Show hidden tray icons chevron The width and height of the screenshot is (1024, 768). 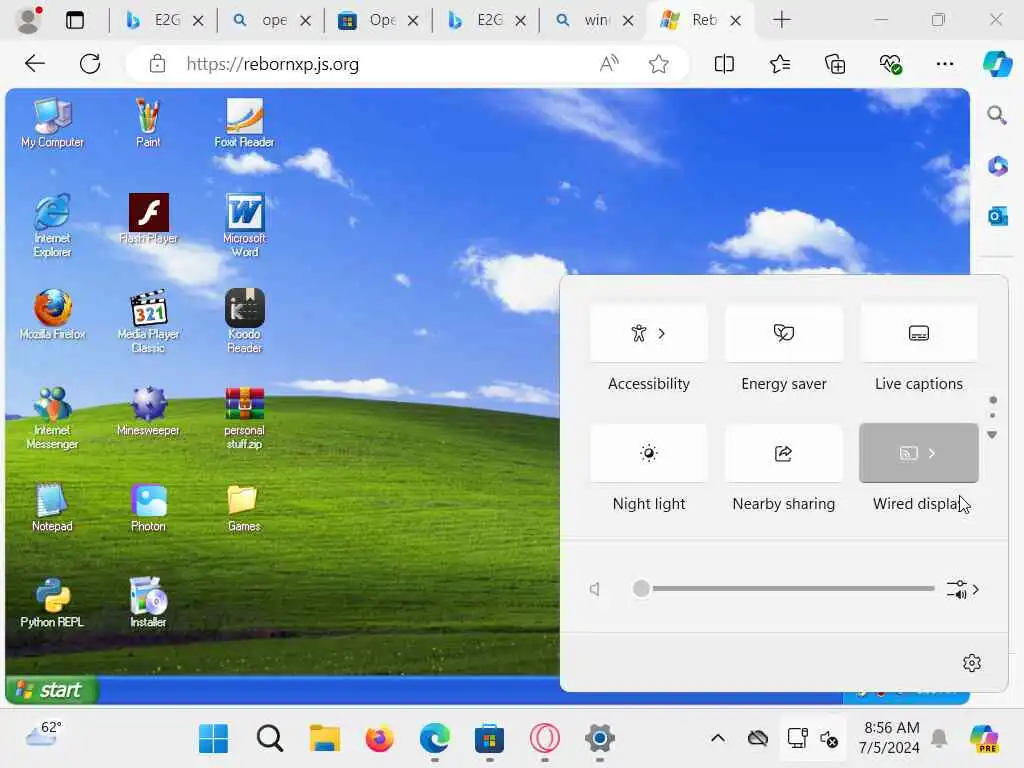click(718, 739)
